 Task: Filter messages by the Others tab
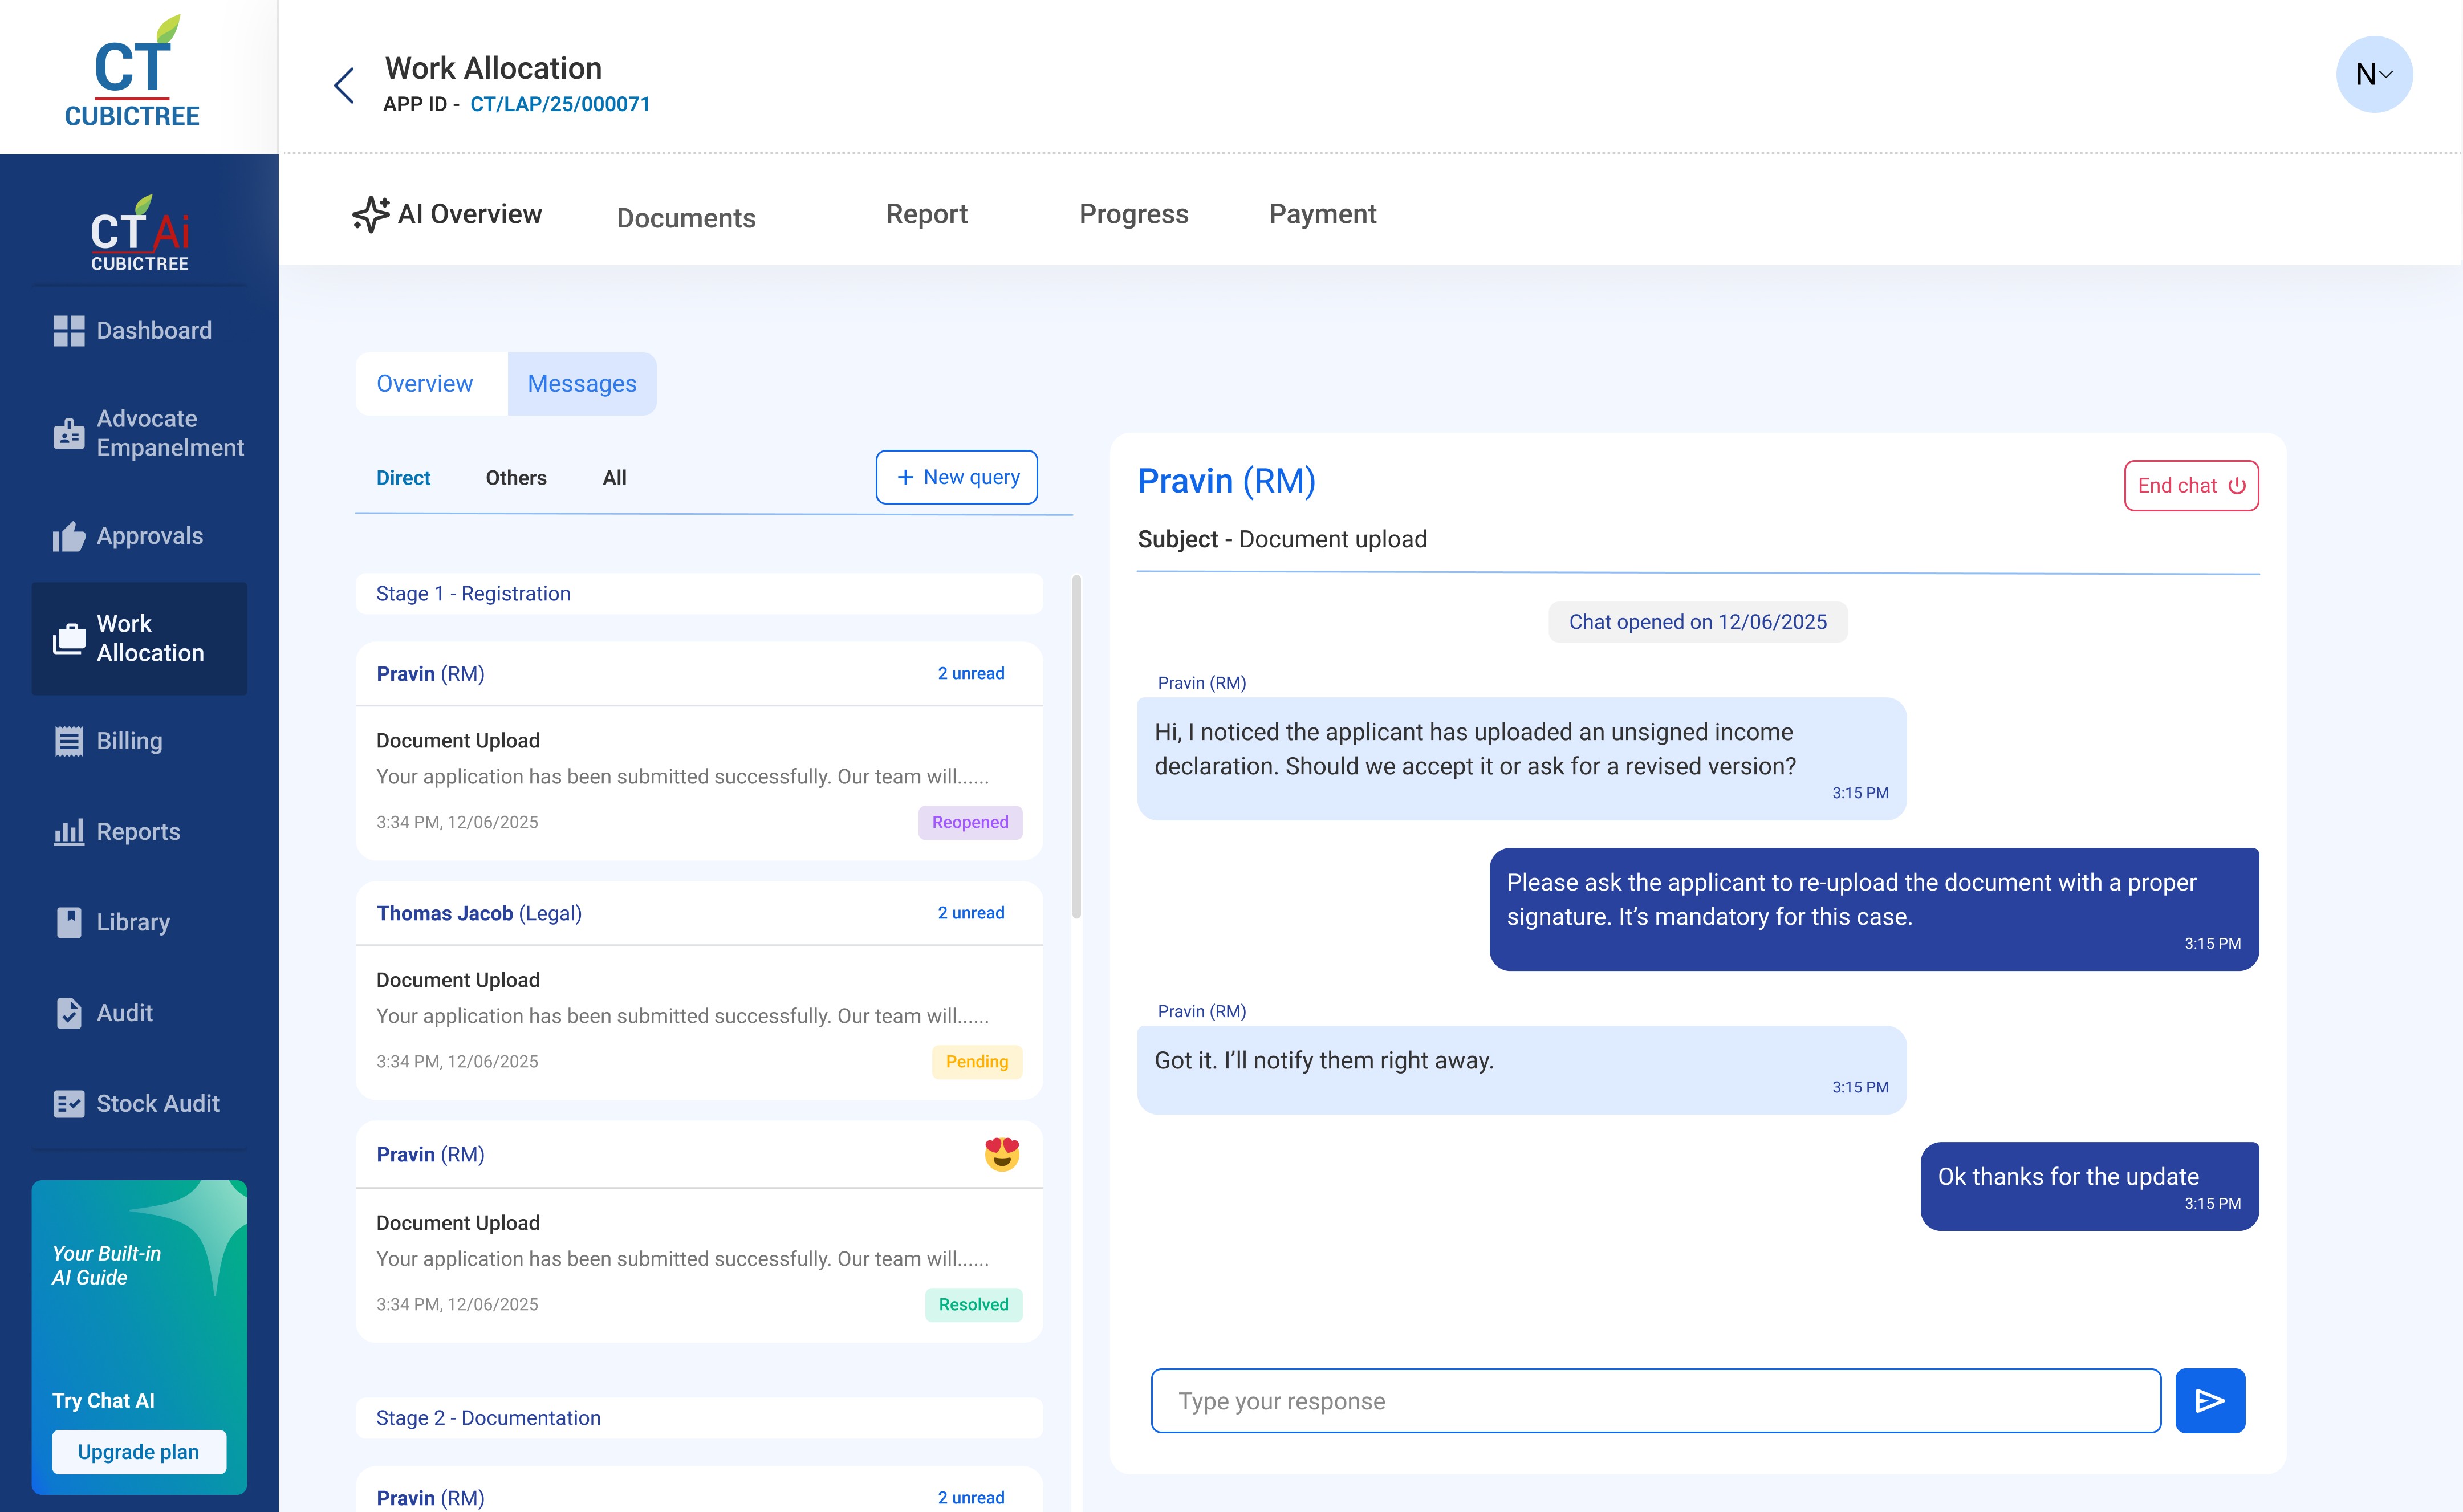pyautogui.click(x=516, y=478)
